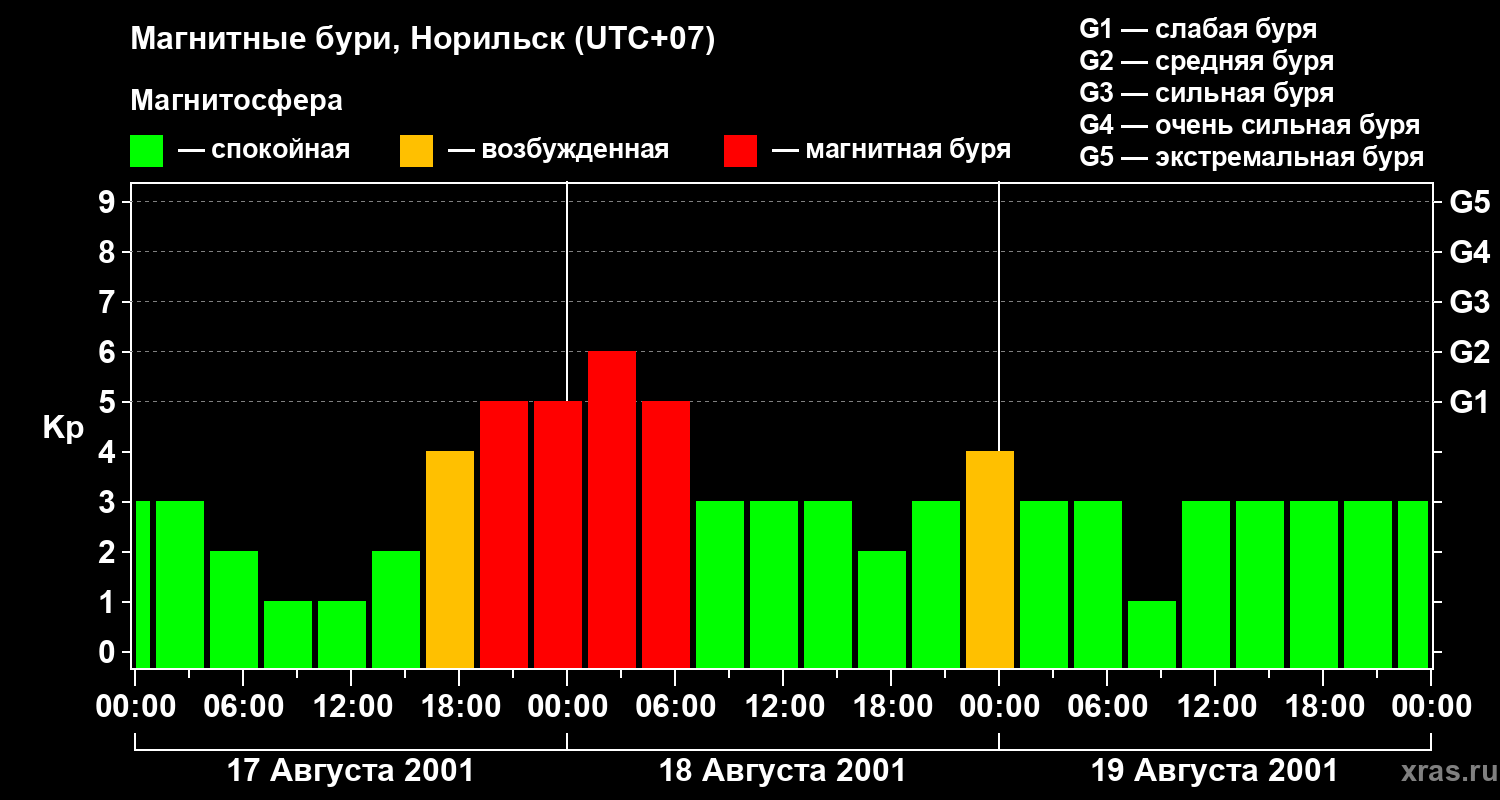
Task: Click the 'G3 — сильная буря' legend line
Action: point(1207,93)
